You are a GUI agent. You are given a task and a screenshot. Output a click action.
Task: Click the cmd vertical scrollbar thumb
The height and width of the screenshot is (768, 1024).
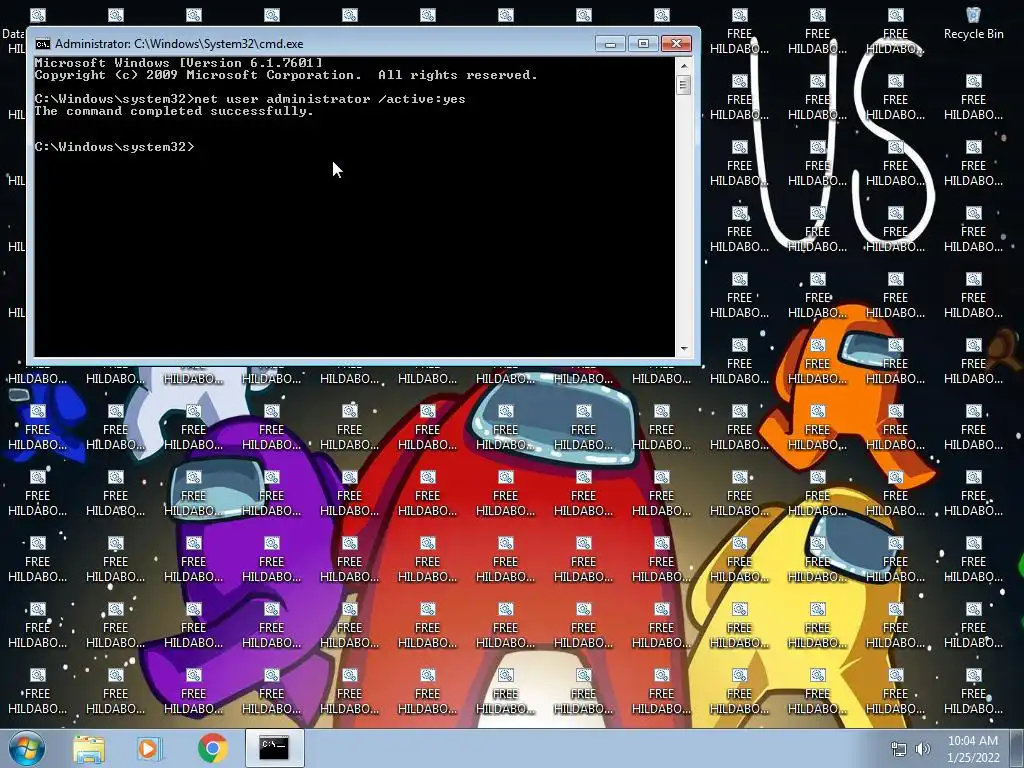click(x=684, y=85)
